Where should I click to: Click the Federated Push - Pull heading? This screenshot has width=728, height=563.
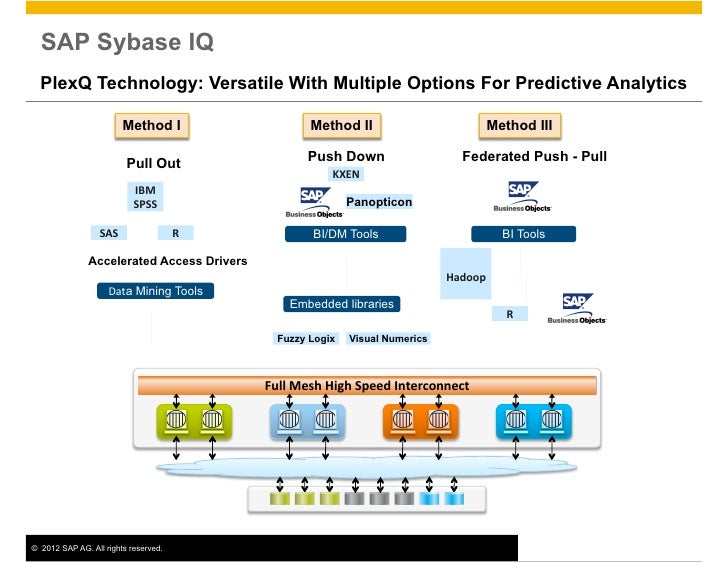[534, 156]
